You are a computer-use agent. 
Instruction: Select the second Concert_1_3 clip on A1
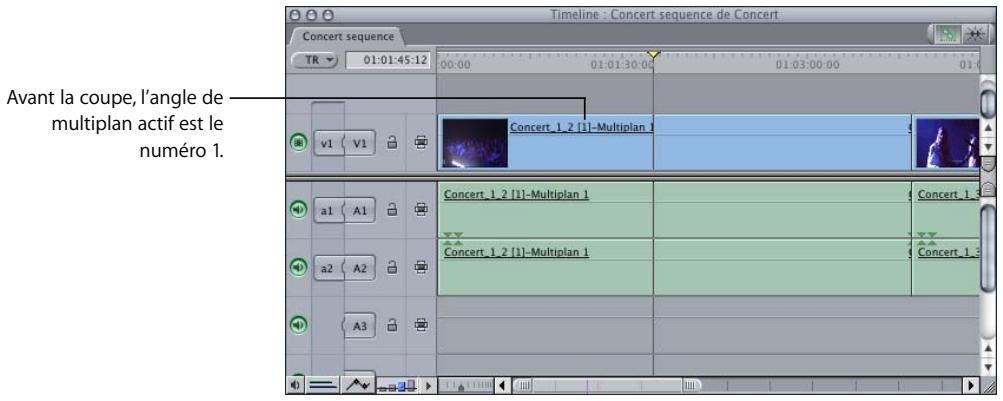tap(946, 209)
